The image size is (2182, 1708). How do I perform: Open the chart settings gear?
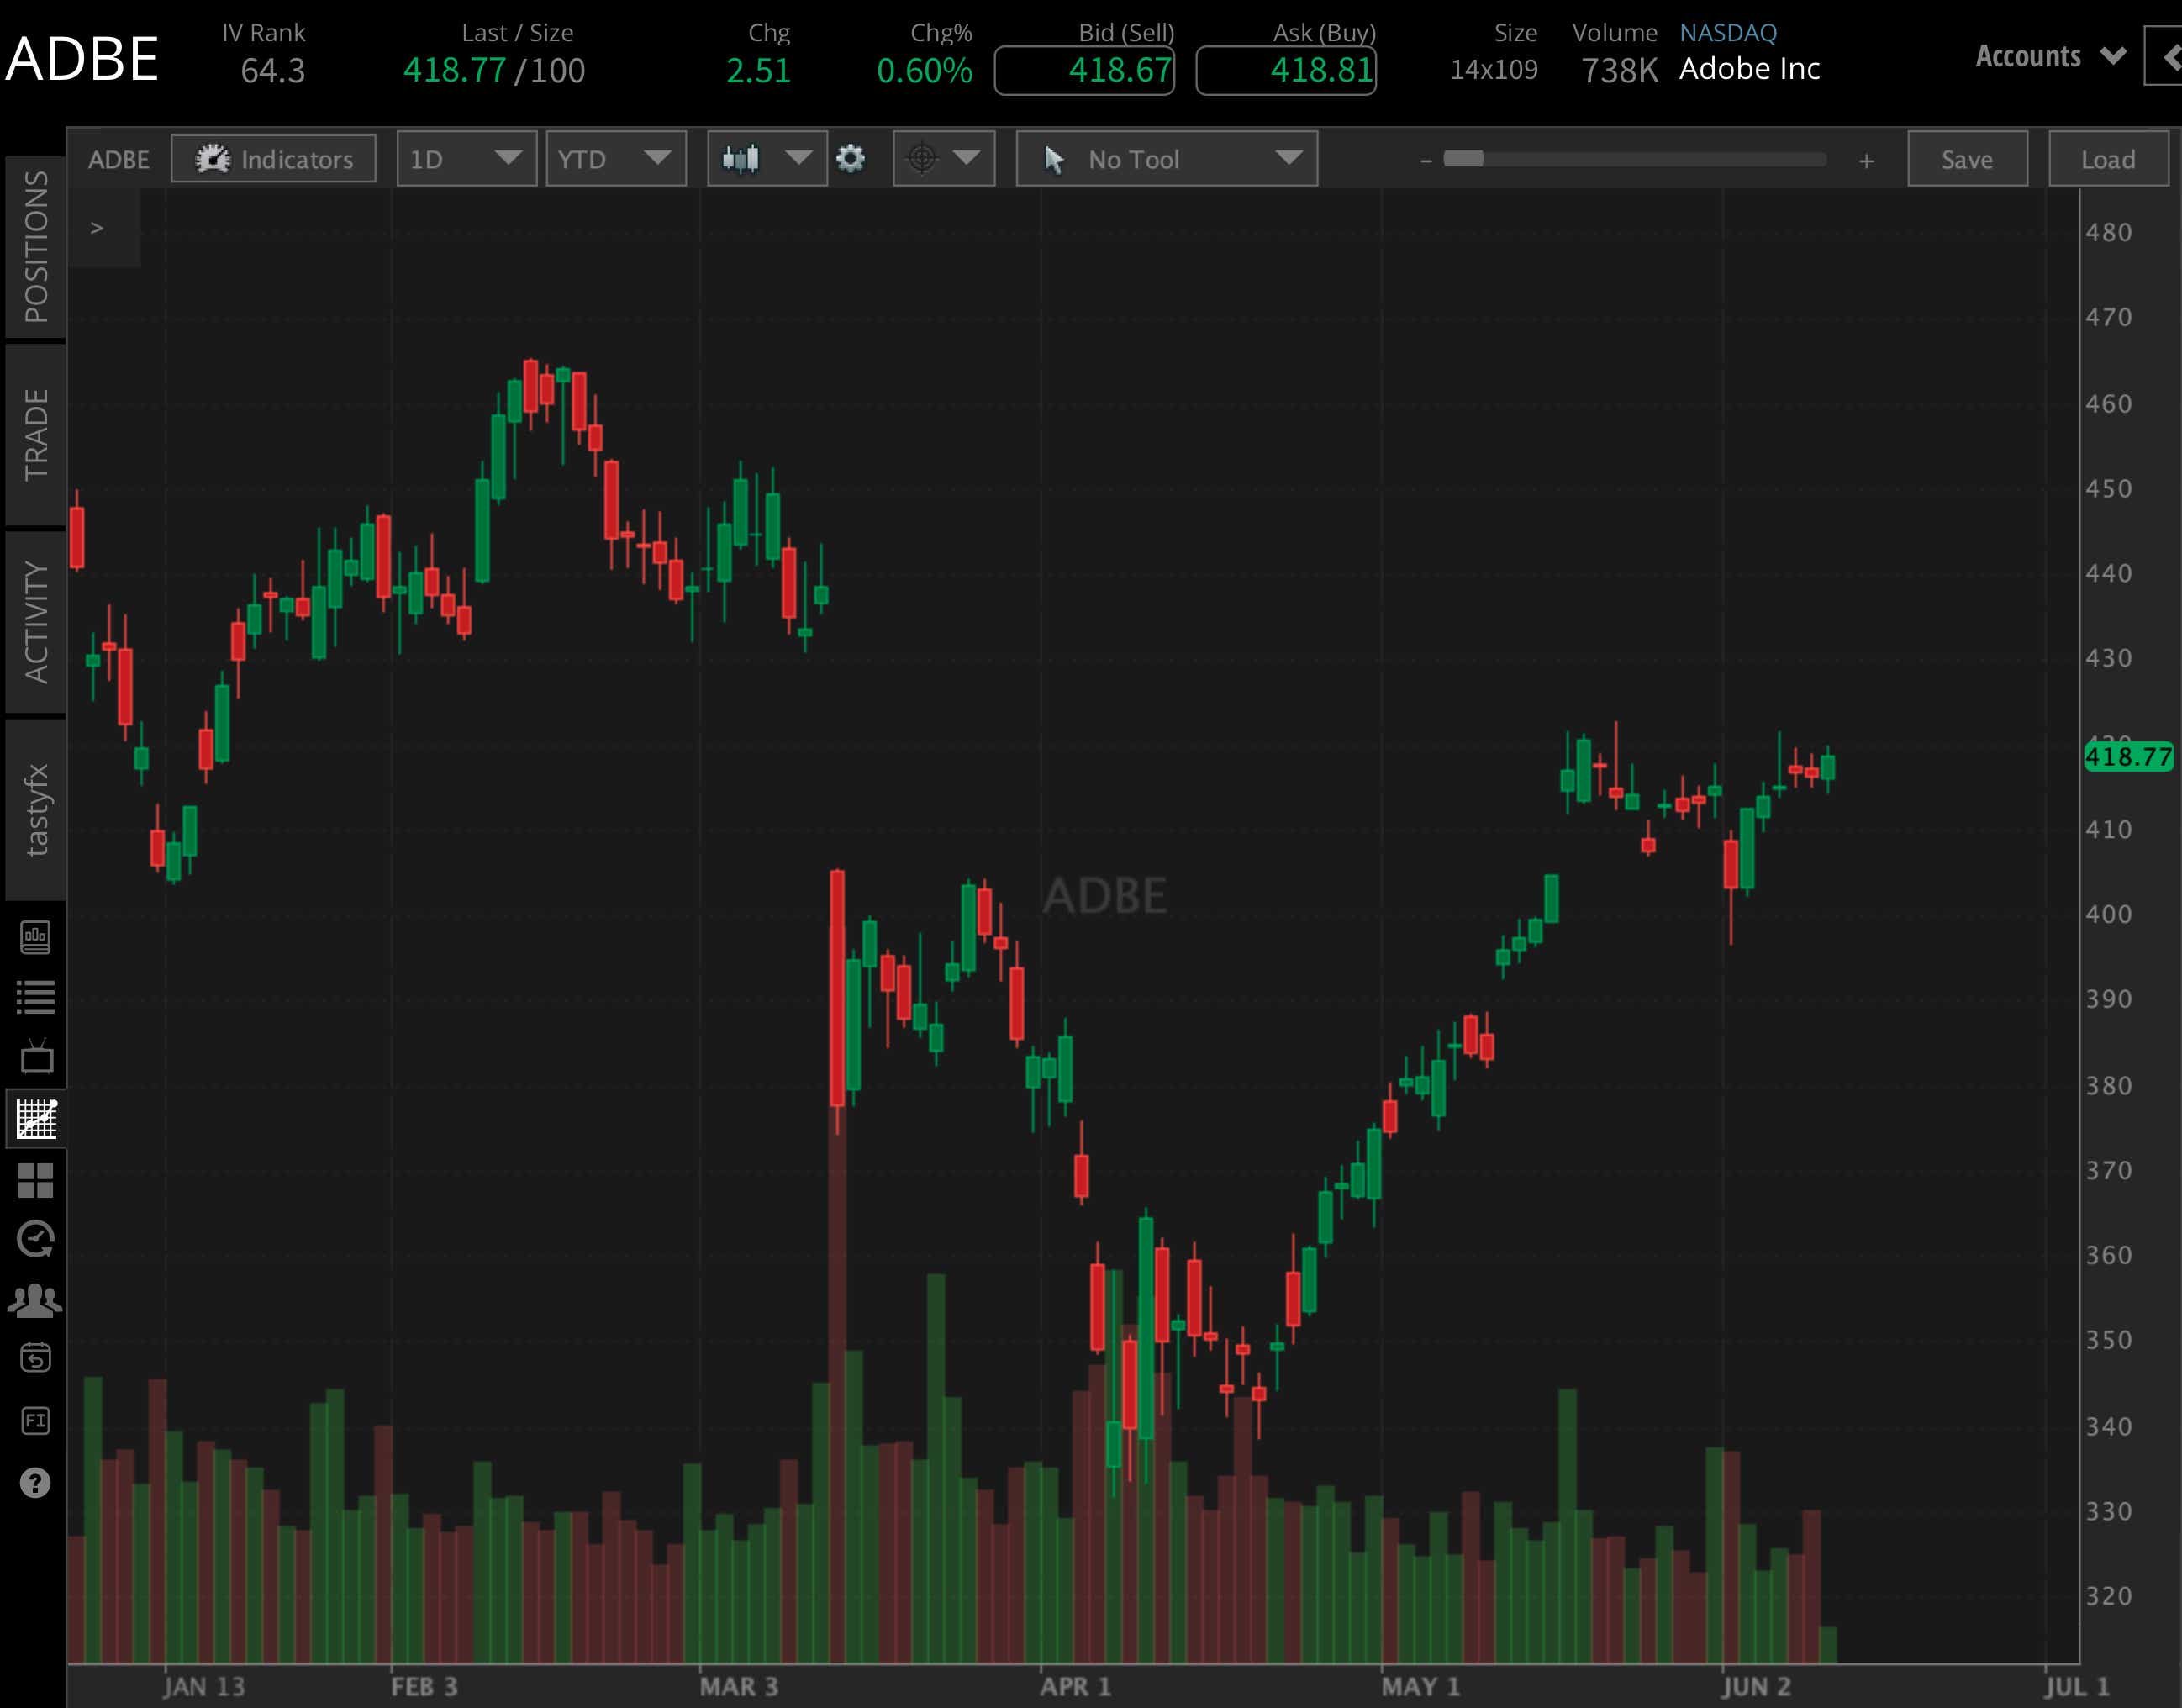point(851,158)
